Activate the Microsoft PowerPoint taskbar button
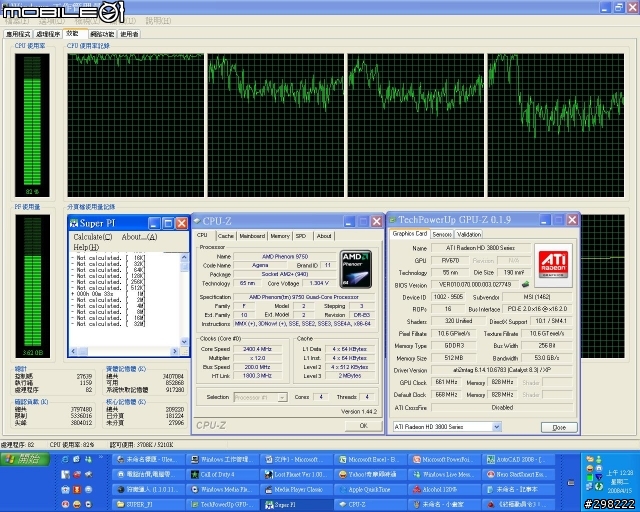This screenshot has width=640, height=512. tap(444, 460)
